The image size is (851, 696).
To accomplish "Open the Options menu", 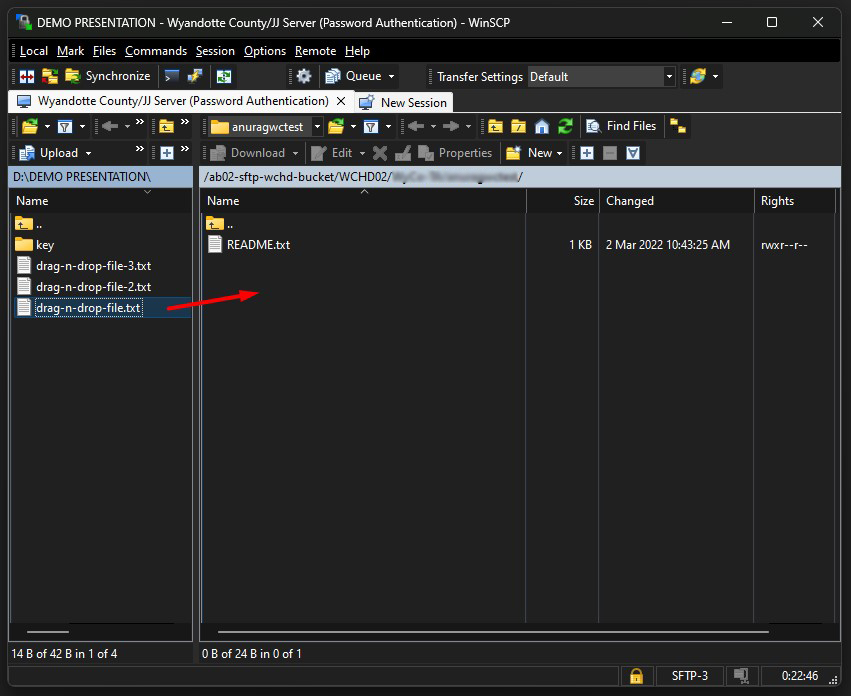I will point(265,51).
